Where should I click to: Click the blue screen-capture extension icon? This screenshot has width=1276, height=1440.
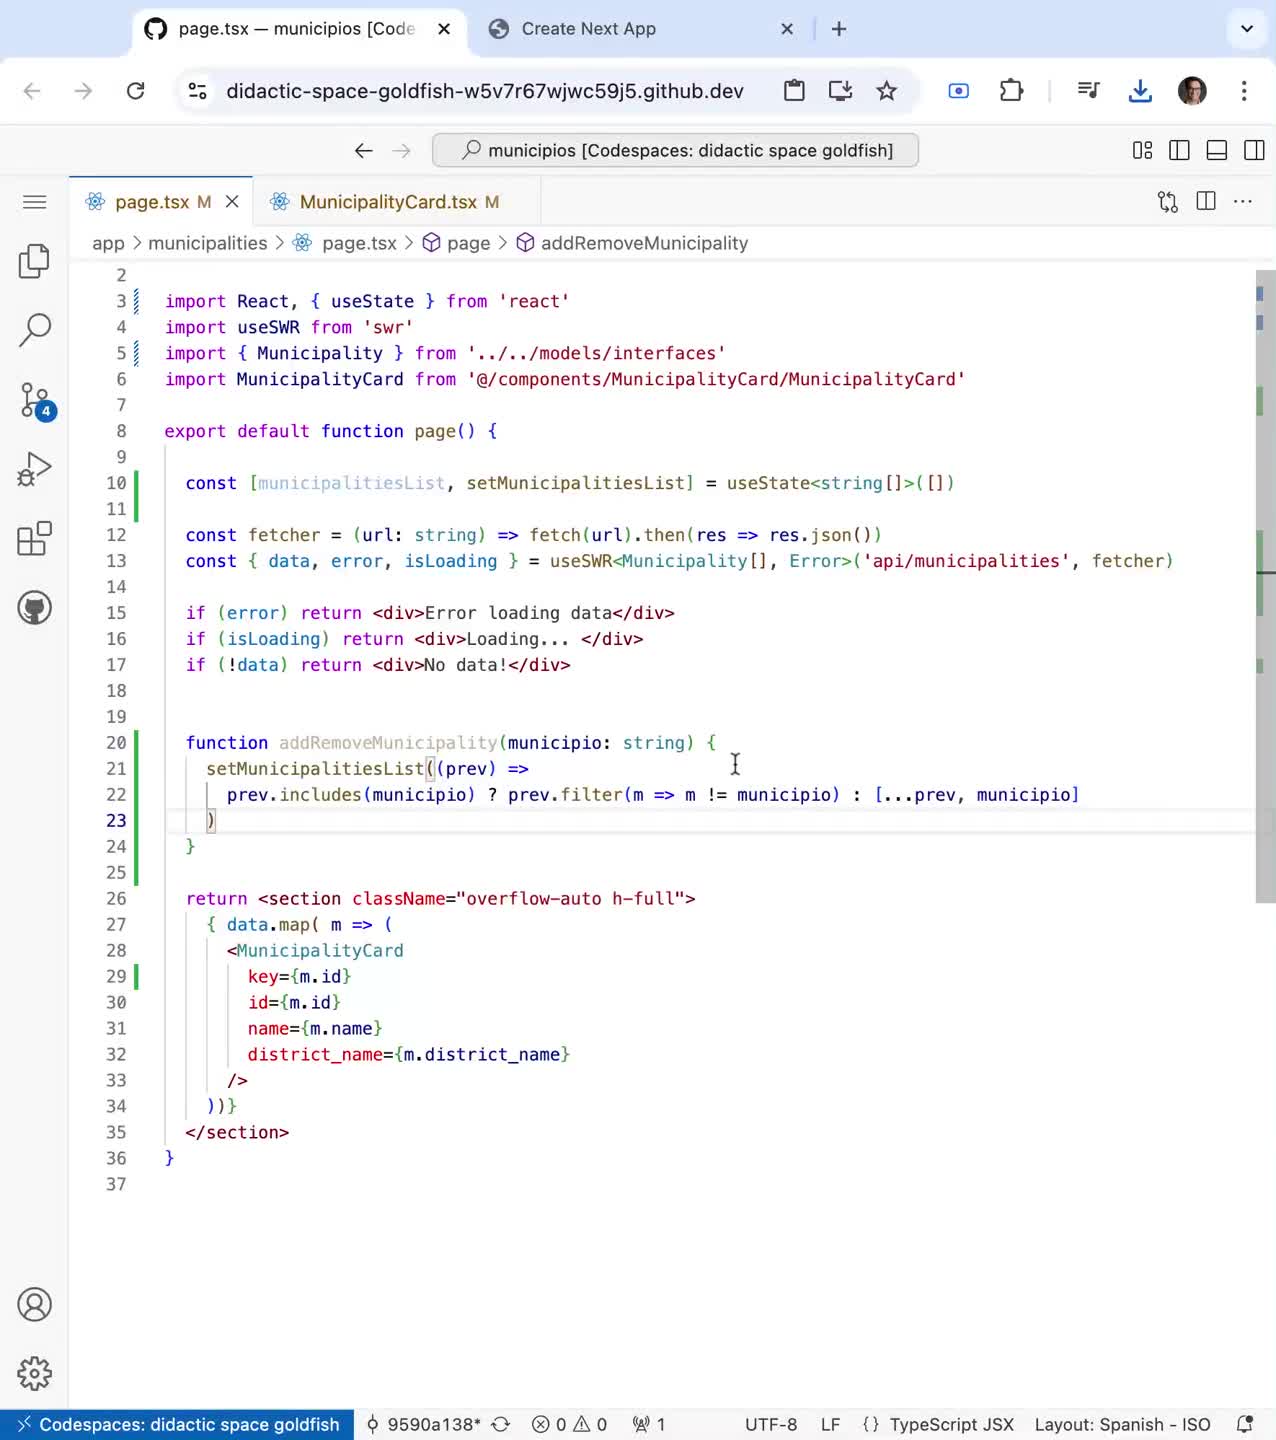tap(958, 91)
